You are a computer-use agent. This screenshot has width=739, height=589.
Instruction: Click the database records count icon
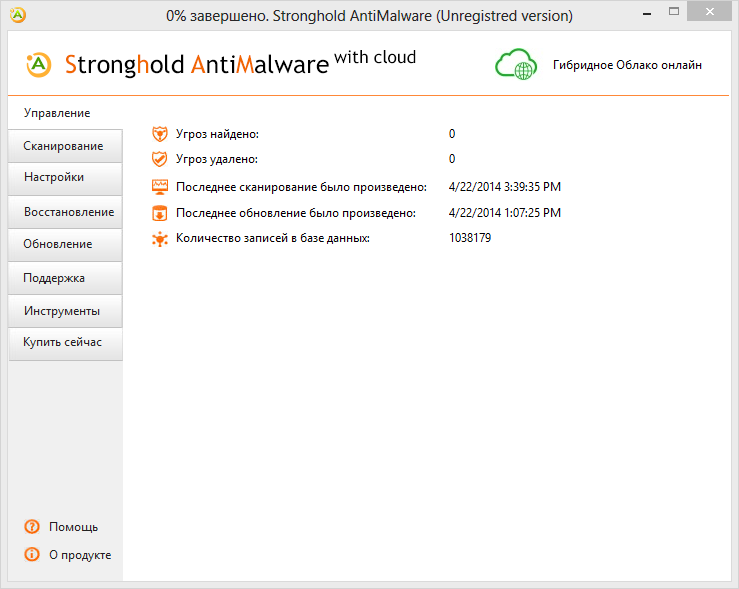tap(159, 238)
